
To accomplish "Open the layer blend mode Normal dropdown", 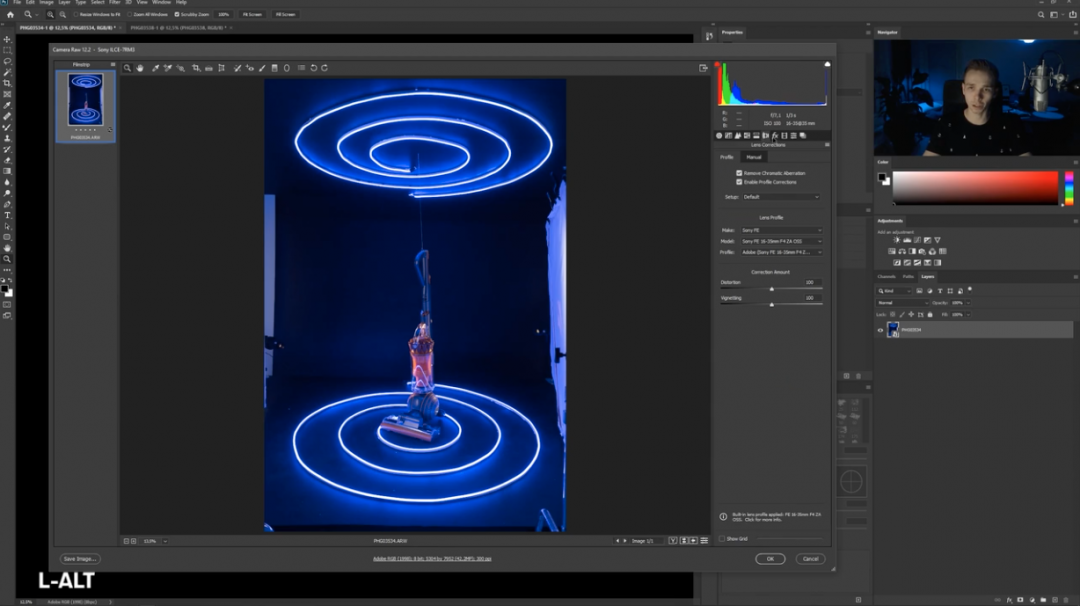I will pyautogui.click(x=902, y=303).
